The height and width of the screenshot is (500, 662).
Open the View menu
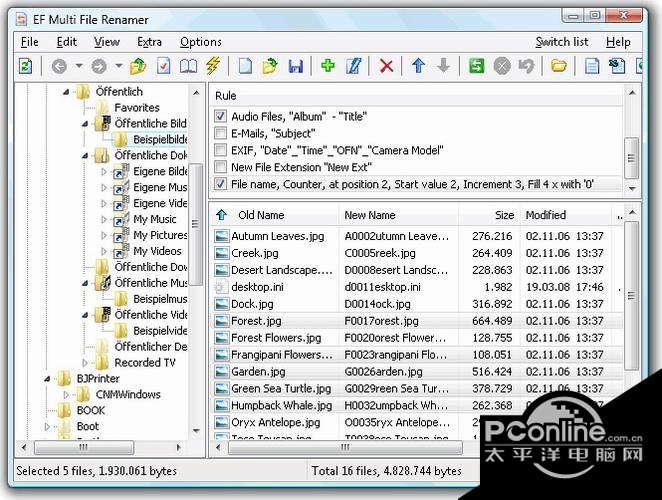coord(107,42)
